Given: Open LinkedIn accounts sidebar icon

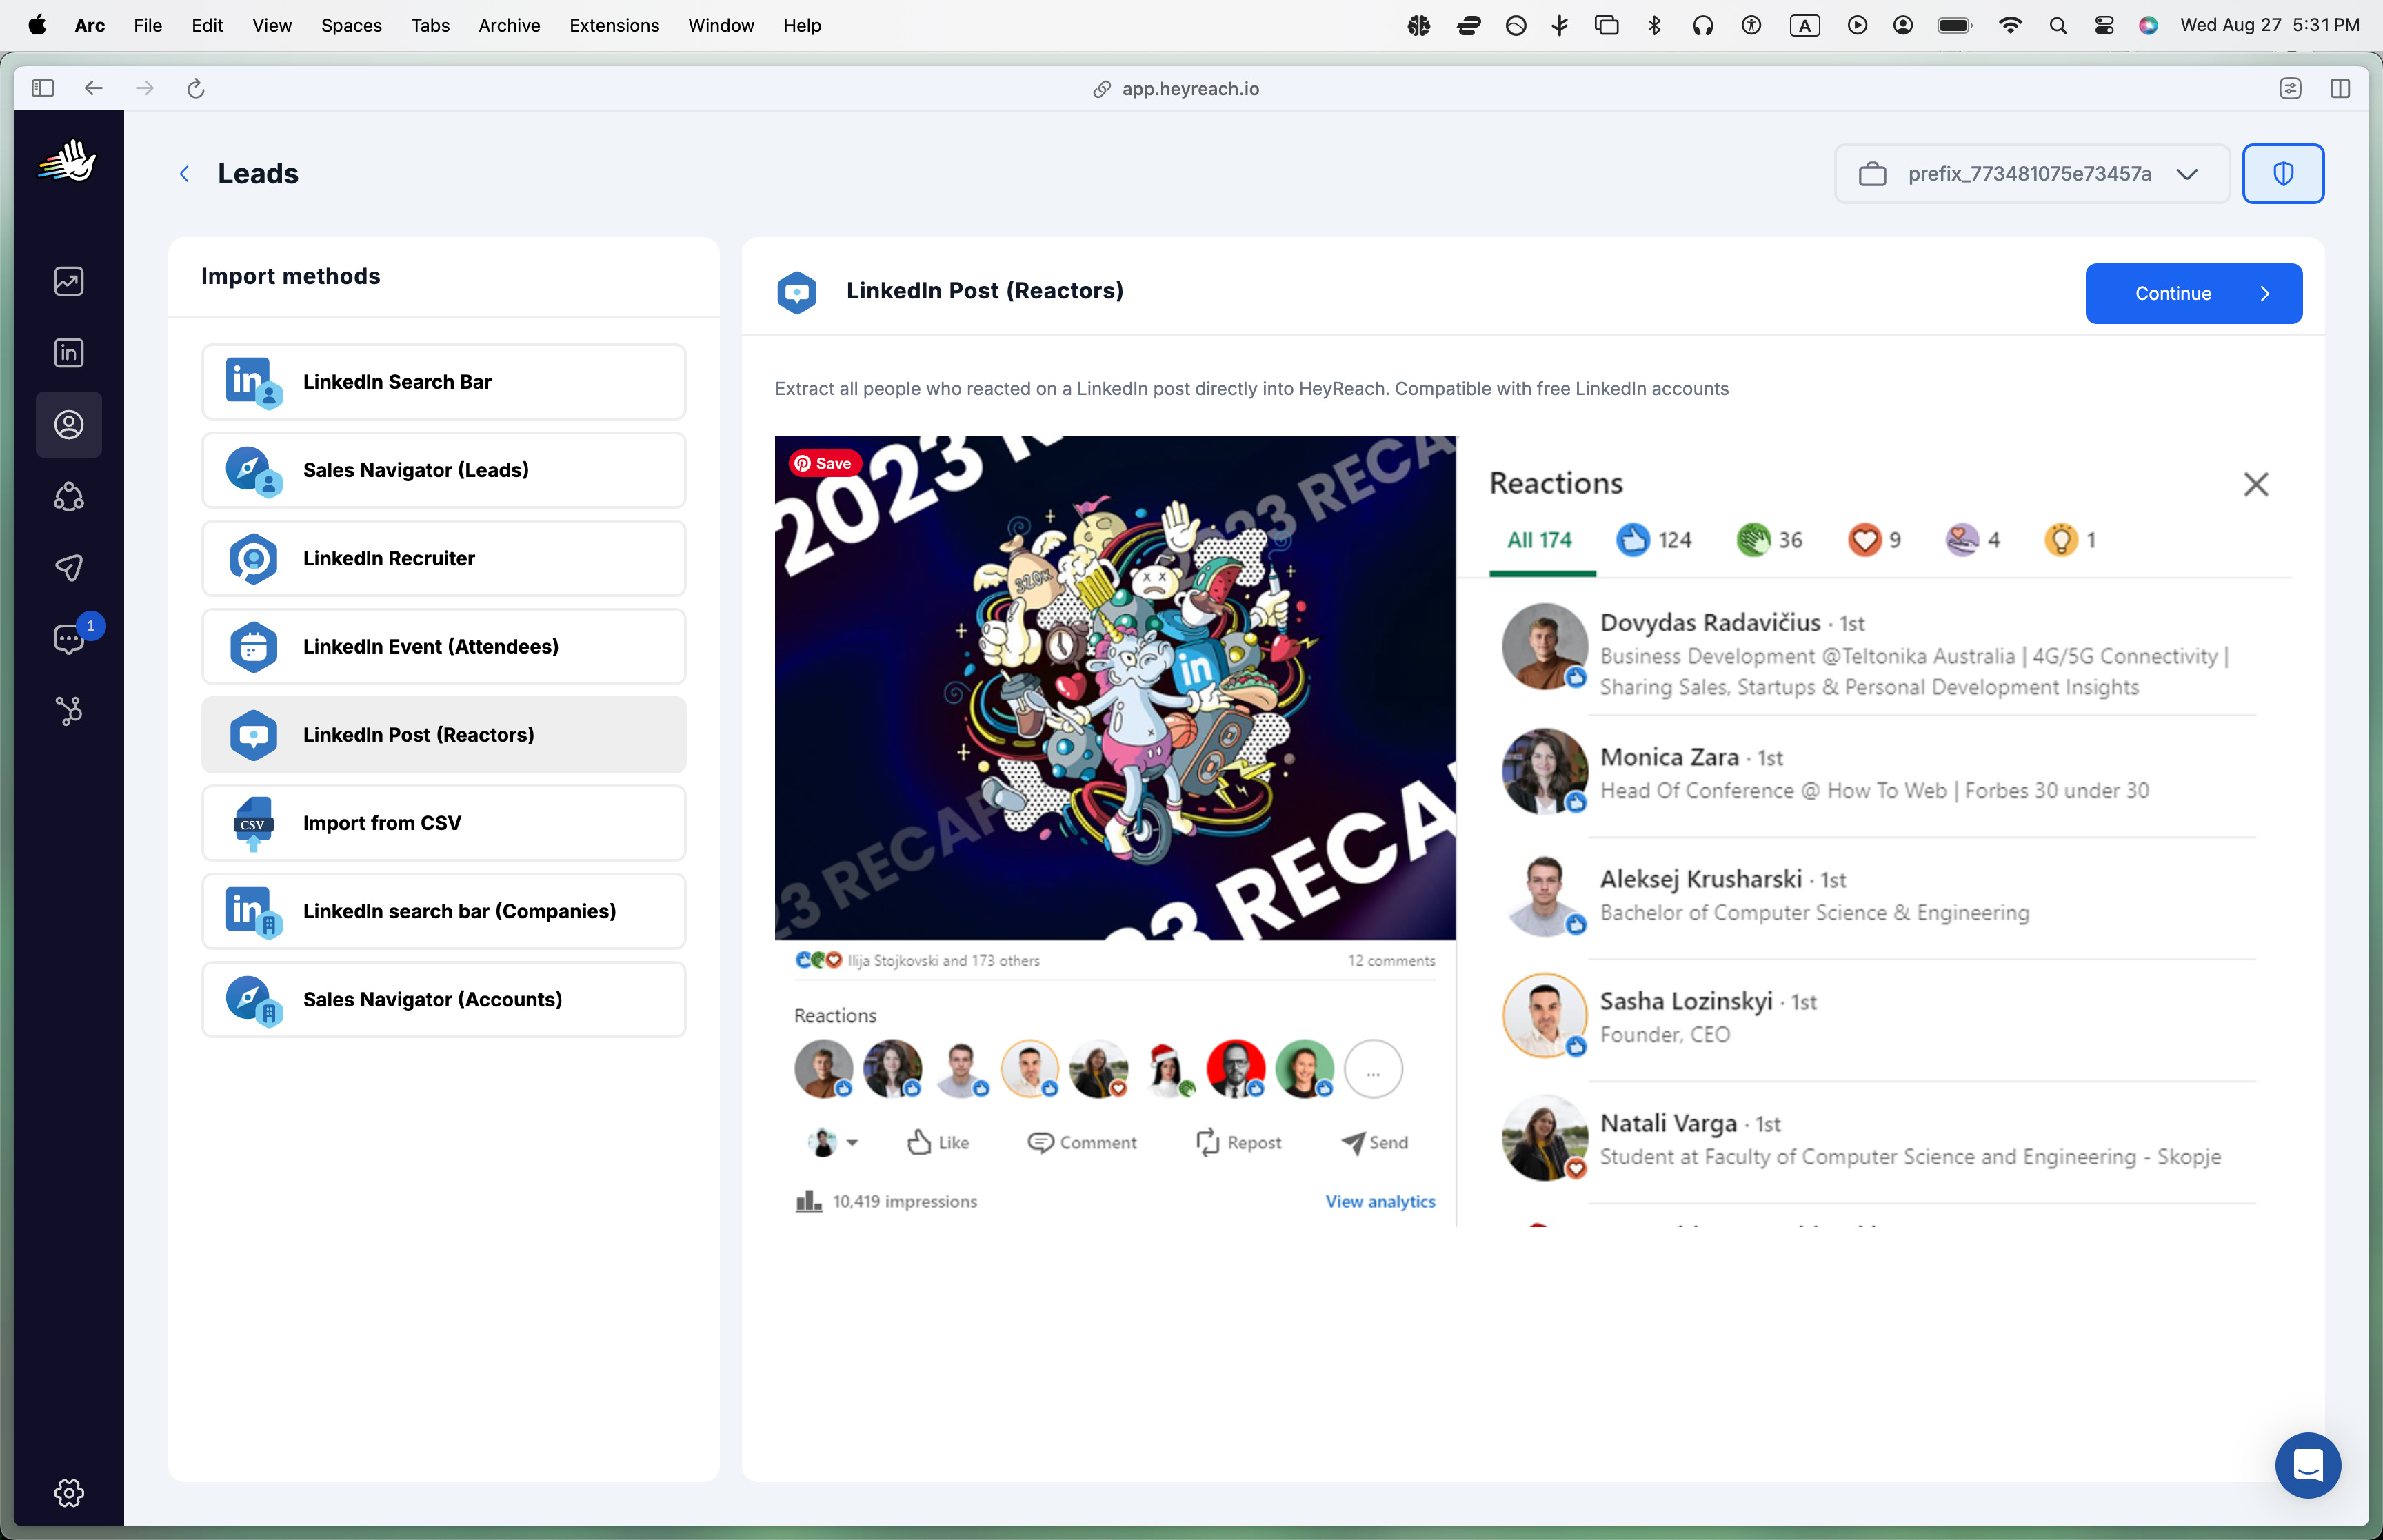Looking at the screenshot, I should [x=68, y=353].
